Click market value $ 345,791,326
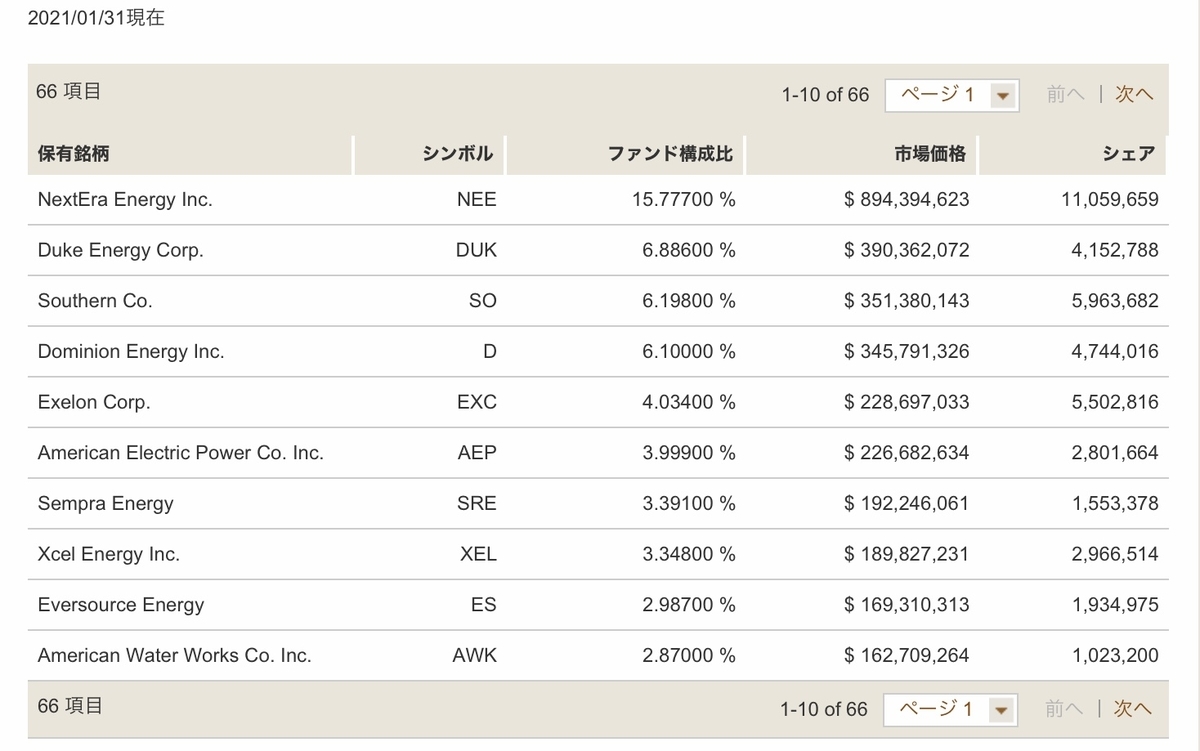Image resolution: width=1200 pixels, height=751 pixels. click(x=907, y=352)
